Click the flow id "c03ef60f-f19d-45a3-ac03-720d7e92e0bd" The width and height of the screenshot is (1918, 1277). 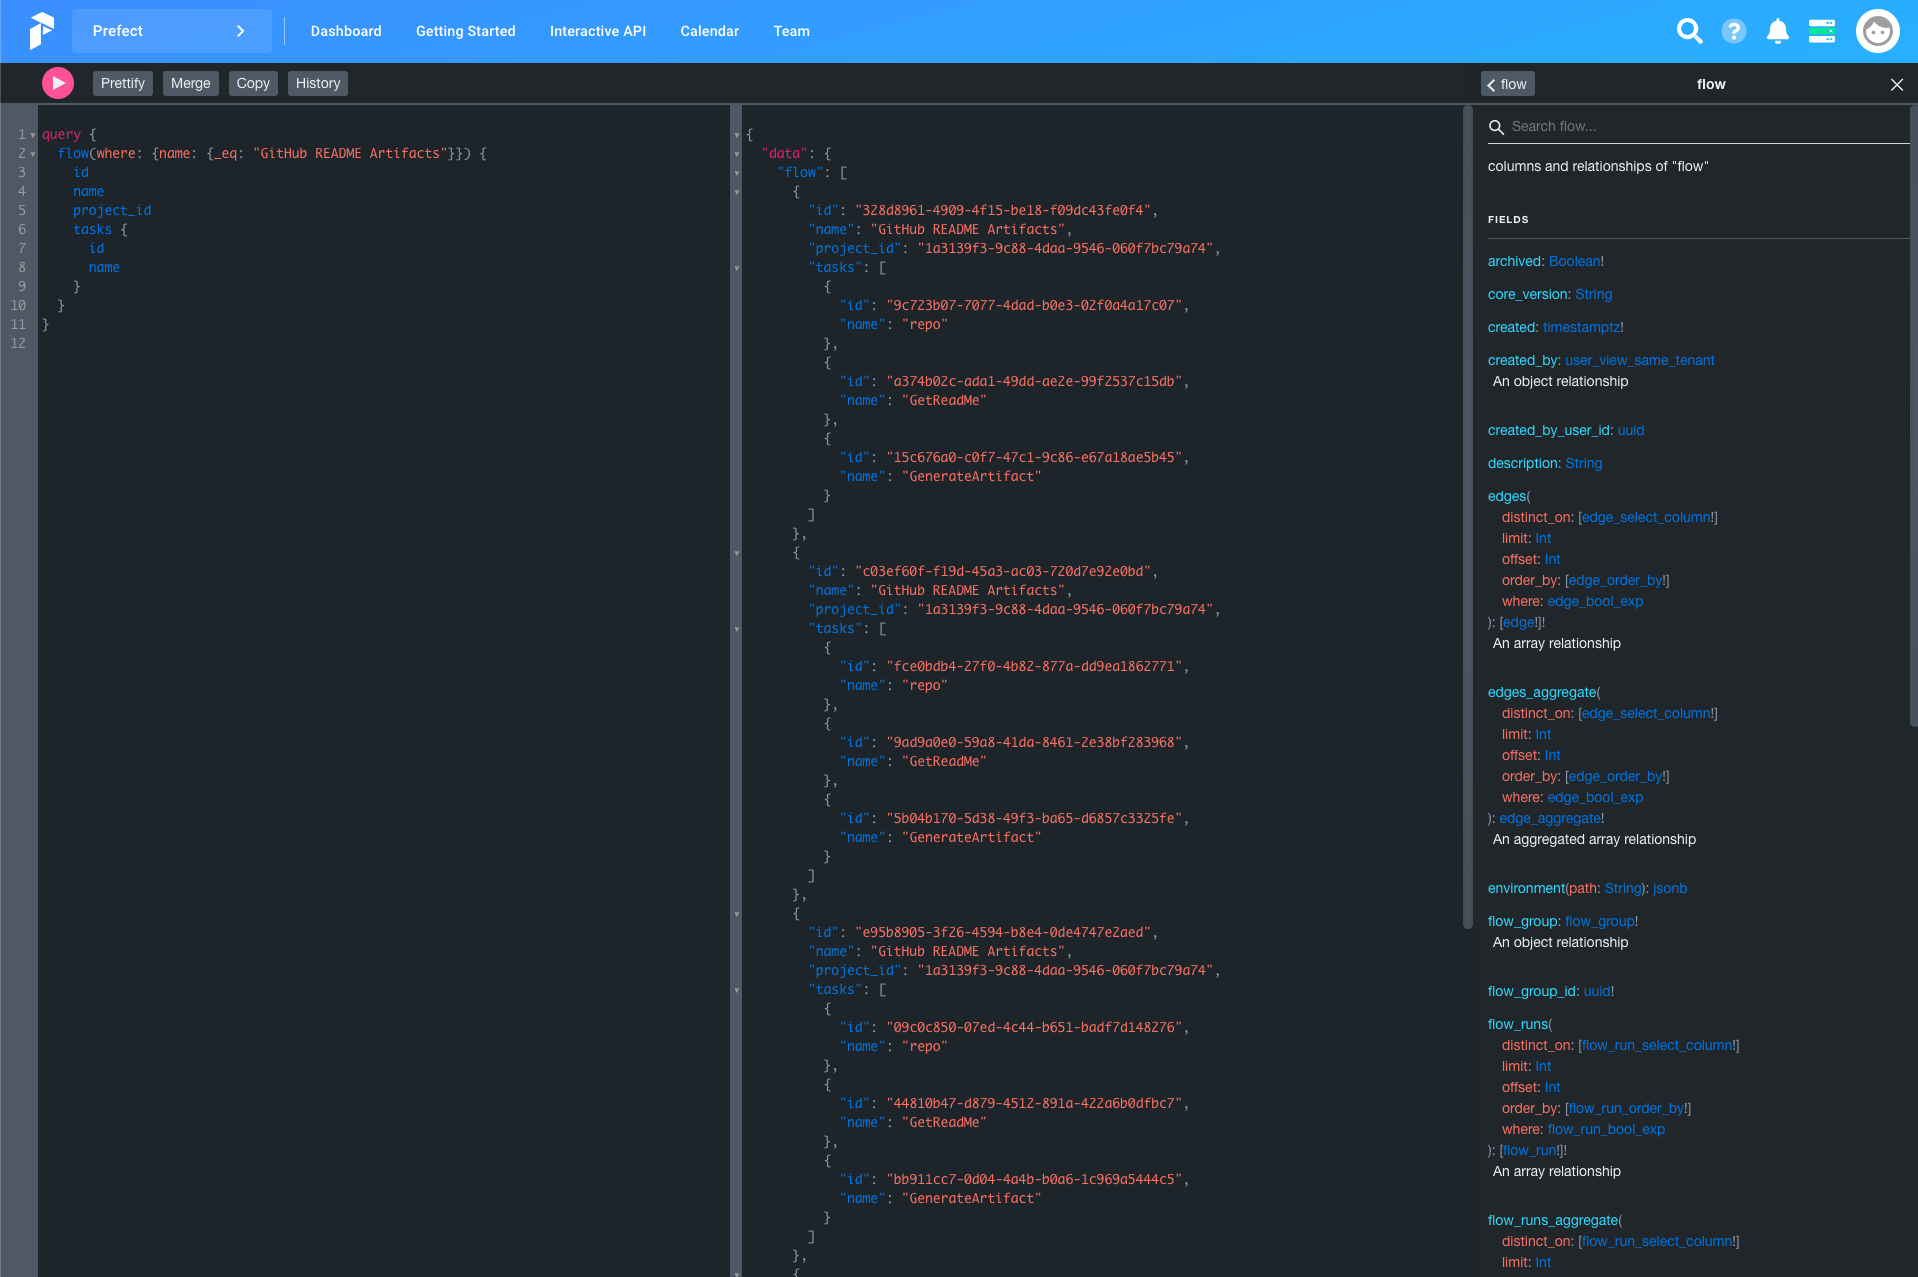coord(1005,572)
